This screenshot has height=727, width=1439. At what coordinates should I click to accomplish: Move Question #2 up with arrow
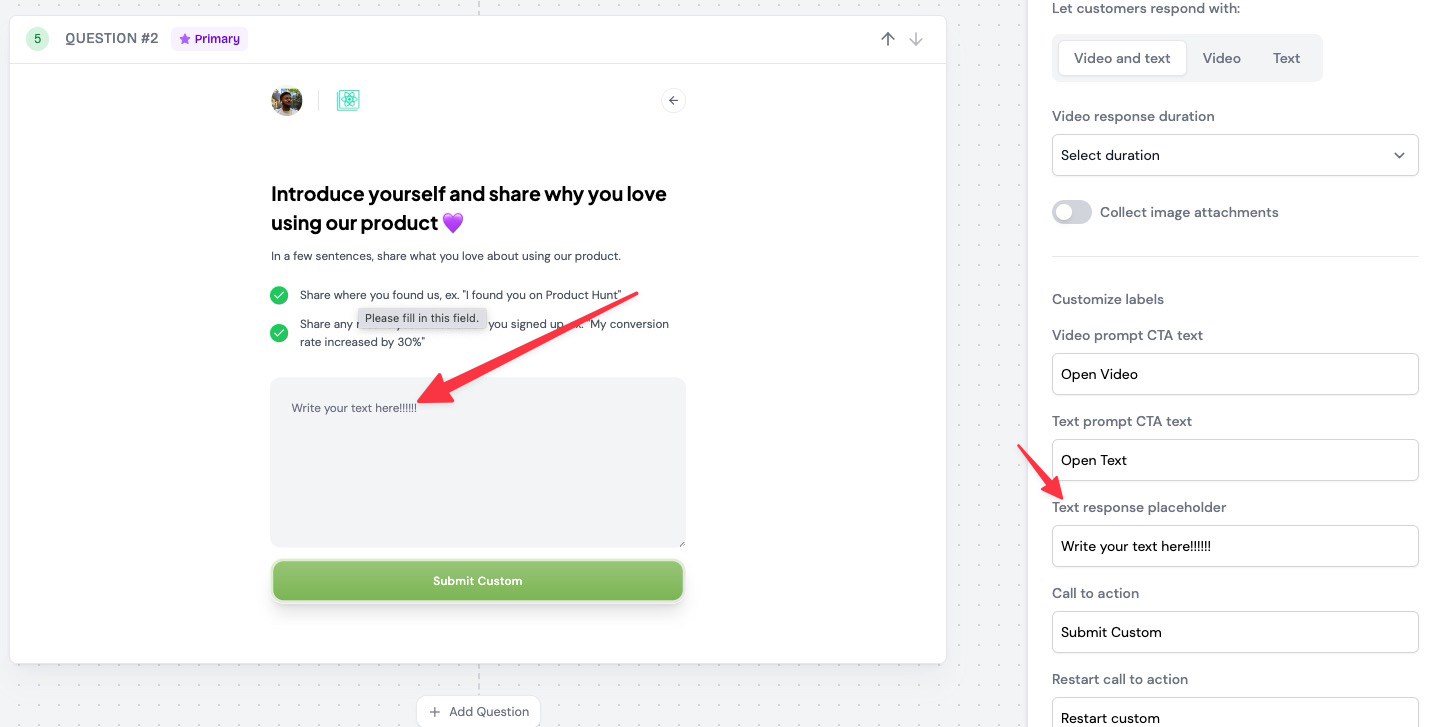[887, 39]
